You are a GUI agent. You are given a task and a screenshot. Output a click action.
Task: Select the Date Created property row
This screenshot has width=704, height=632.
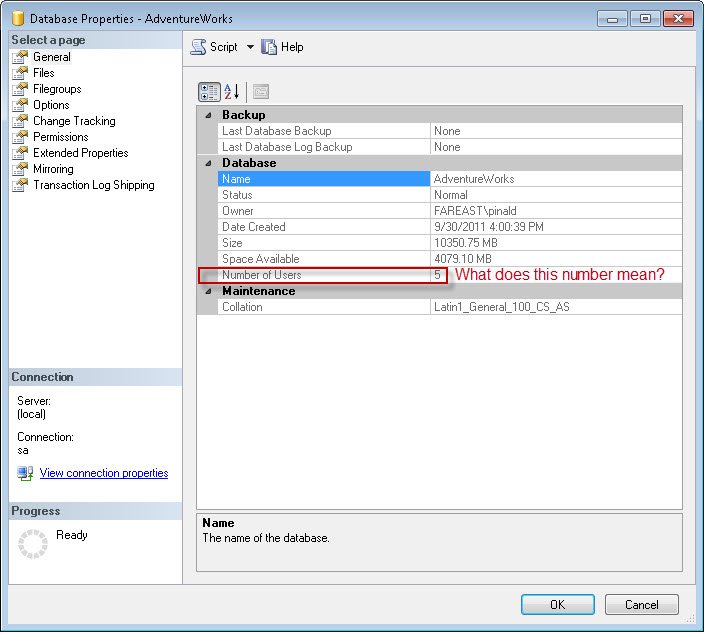point(449,227)
